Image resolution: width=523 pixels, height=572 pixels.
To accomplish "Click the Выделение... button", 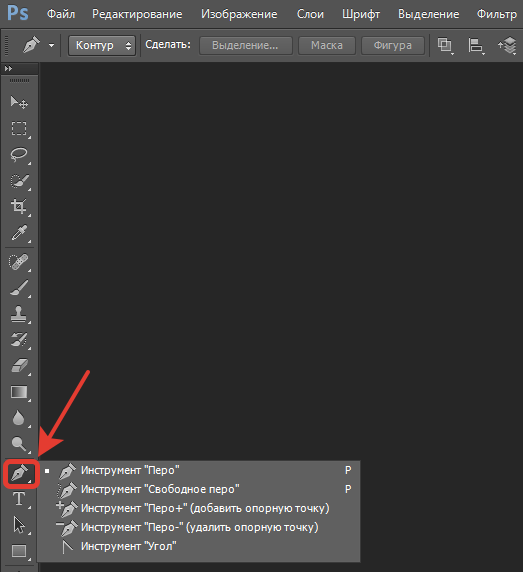I will click(x=245, y=45).
